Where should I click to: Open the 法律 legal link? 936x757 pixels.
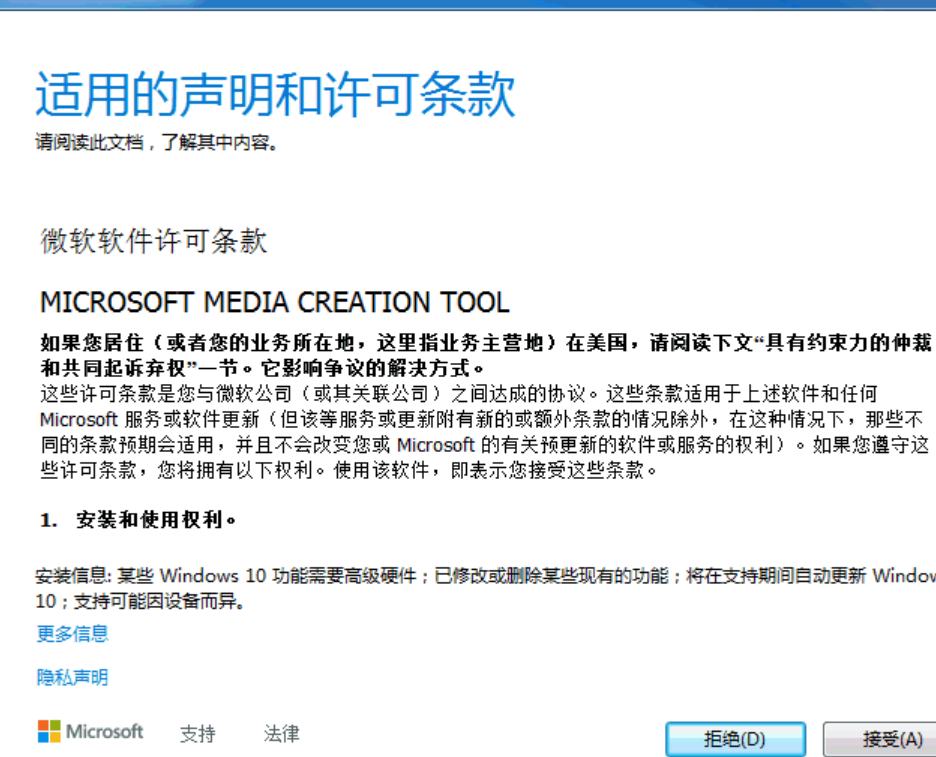coord(281,733)
